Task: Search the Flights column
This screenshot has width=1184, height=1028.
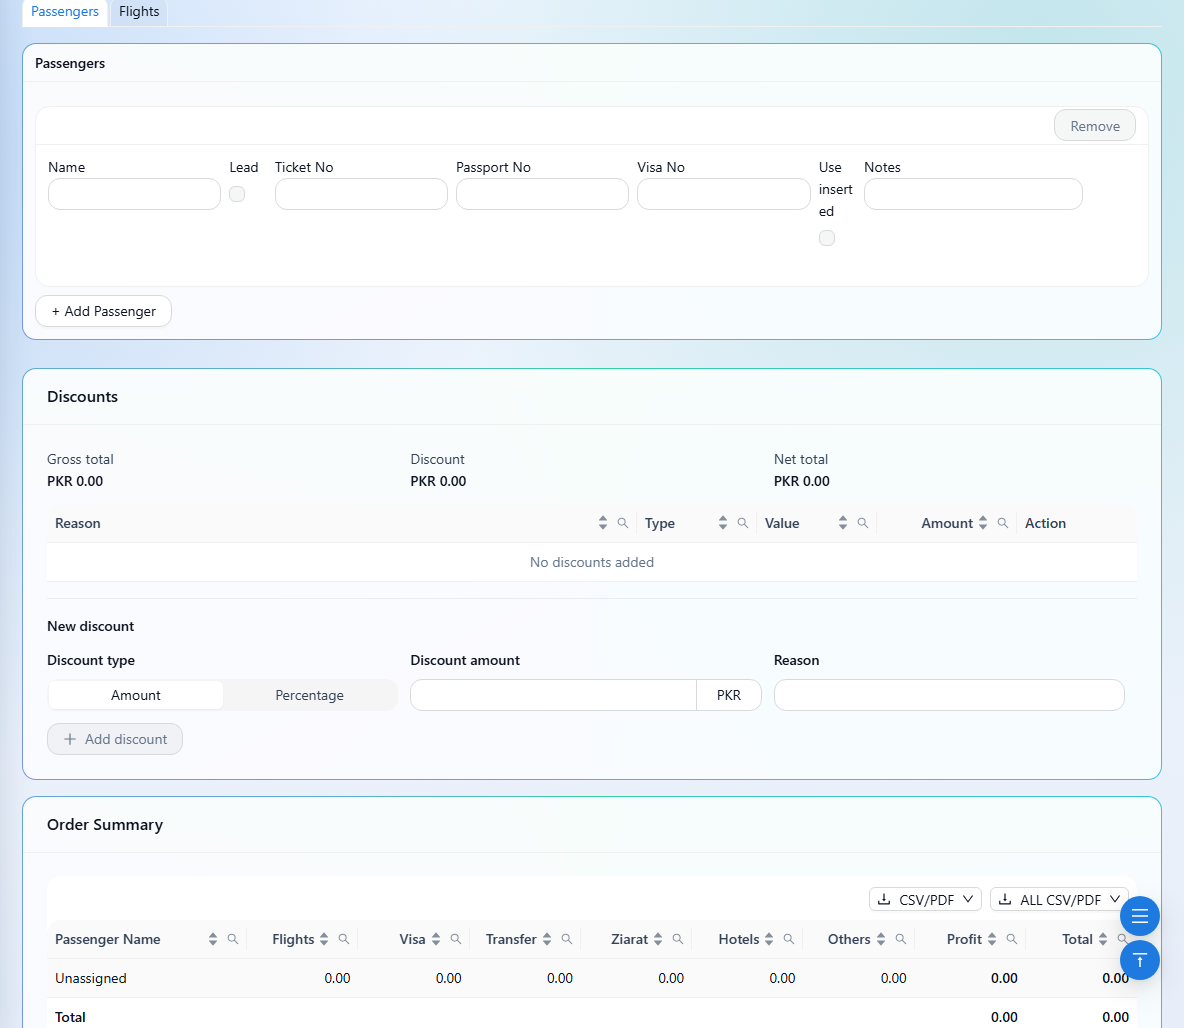Action: [x=344, y=939]
